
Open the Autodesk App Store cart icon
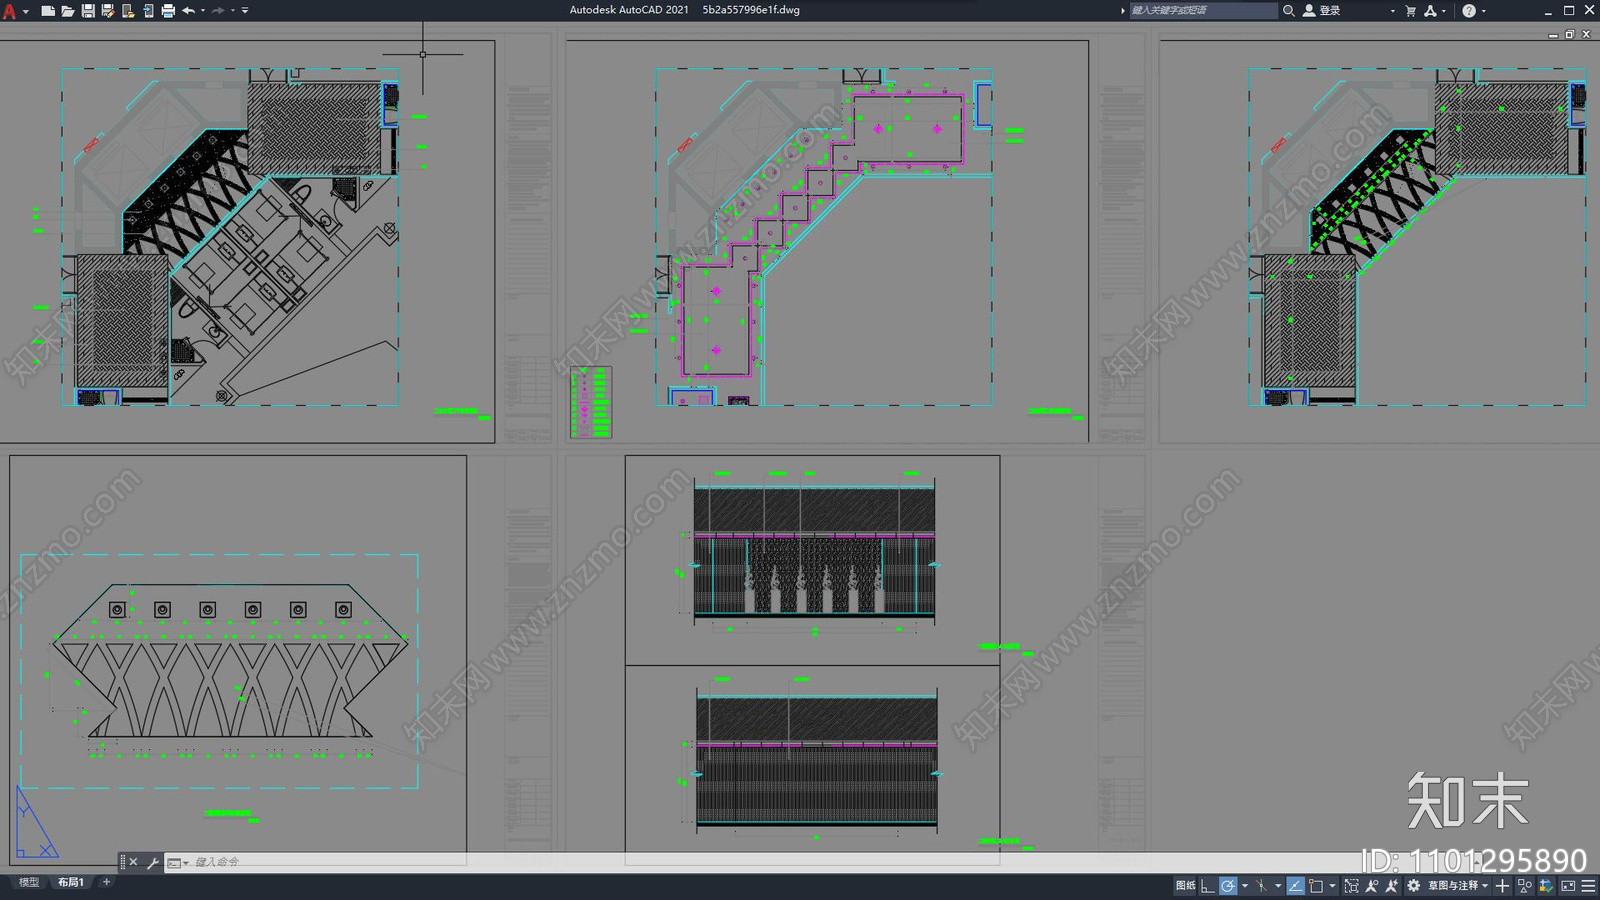(x=1411, y=10)
